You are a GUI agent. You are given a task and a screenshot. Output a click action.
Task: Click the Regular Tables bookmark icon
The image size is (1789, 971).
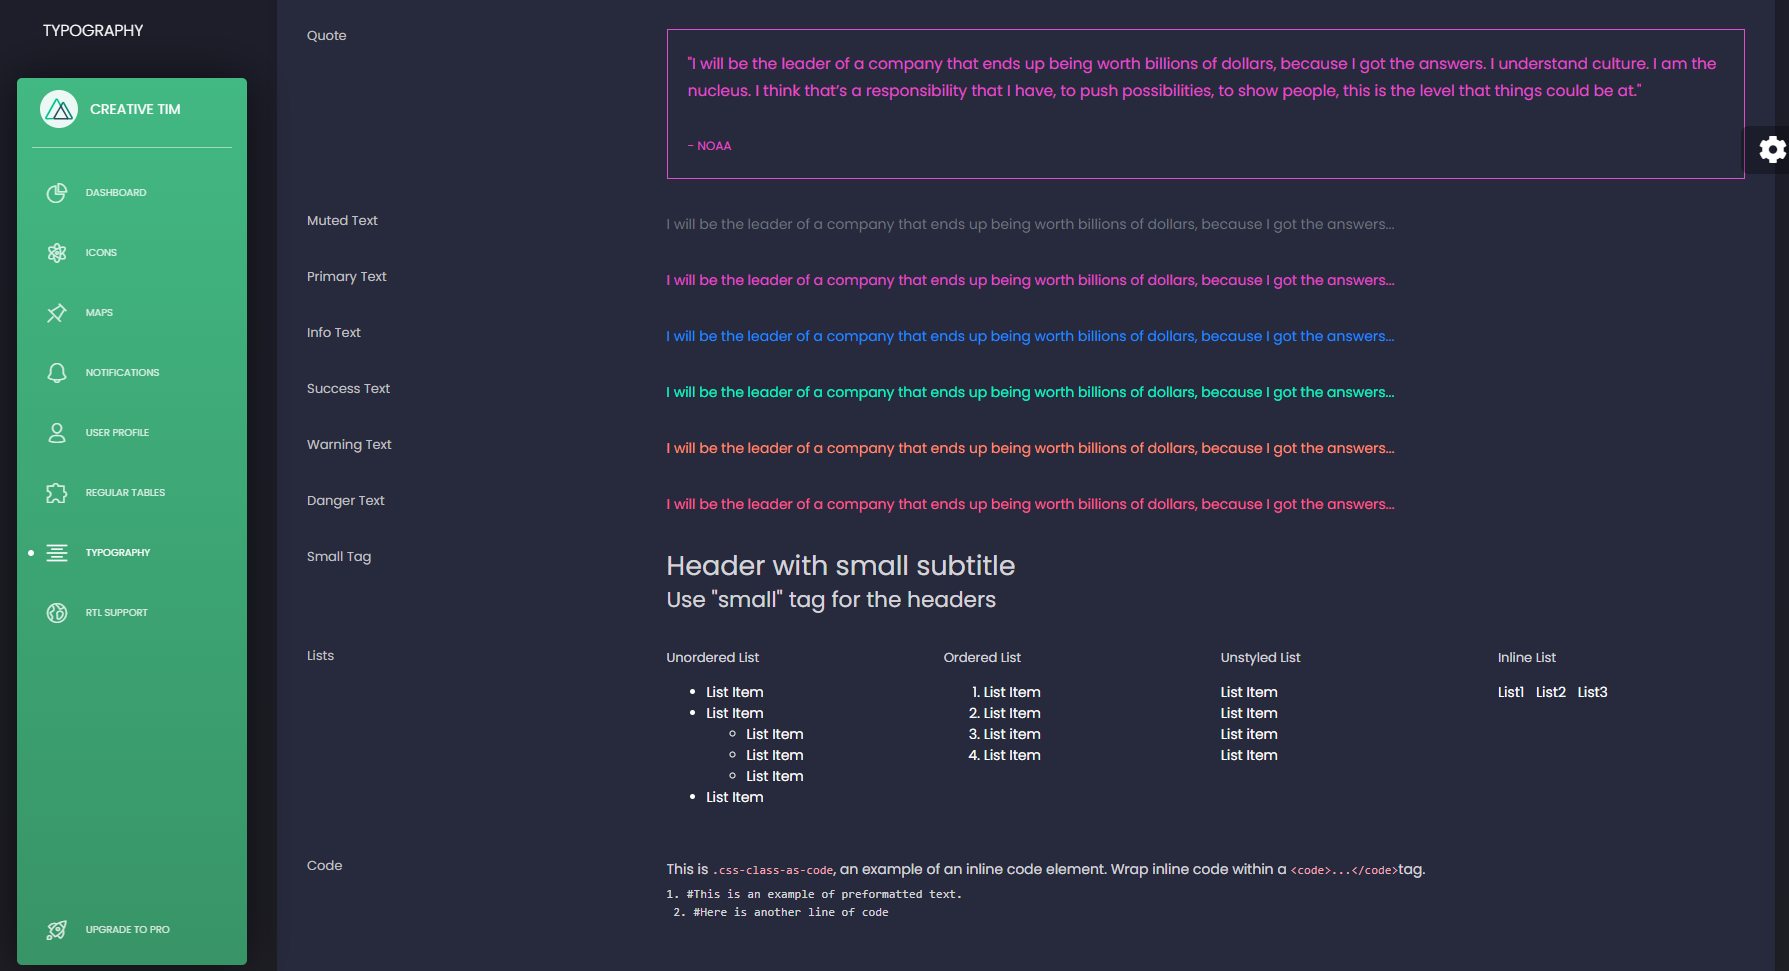pos(56,492)
